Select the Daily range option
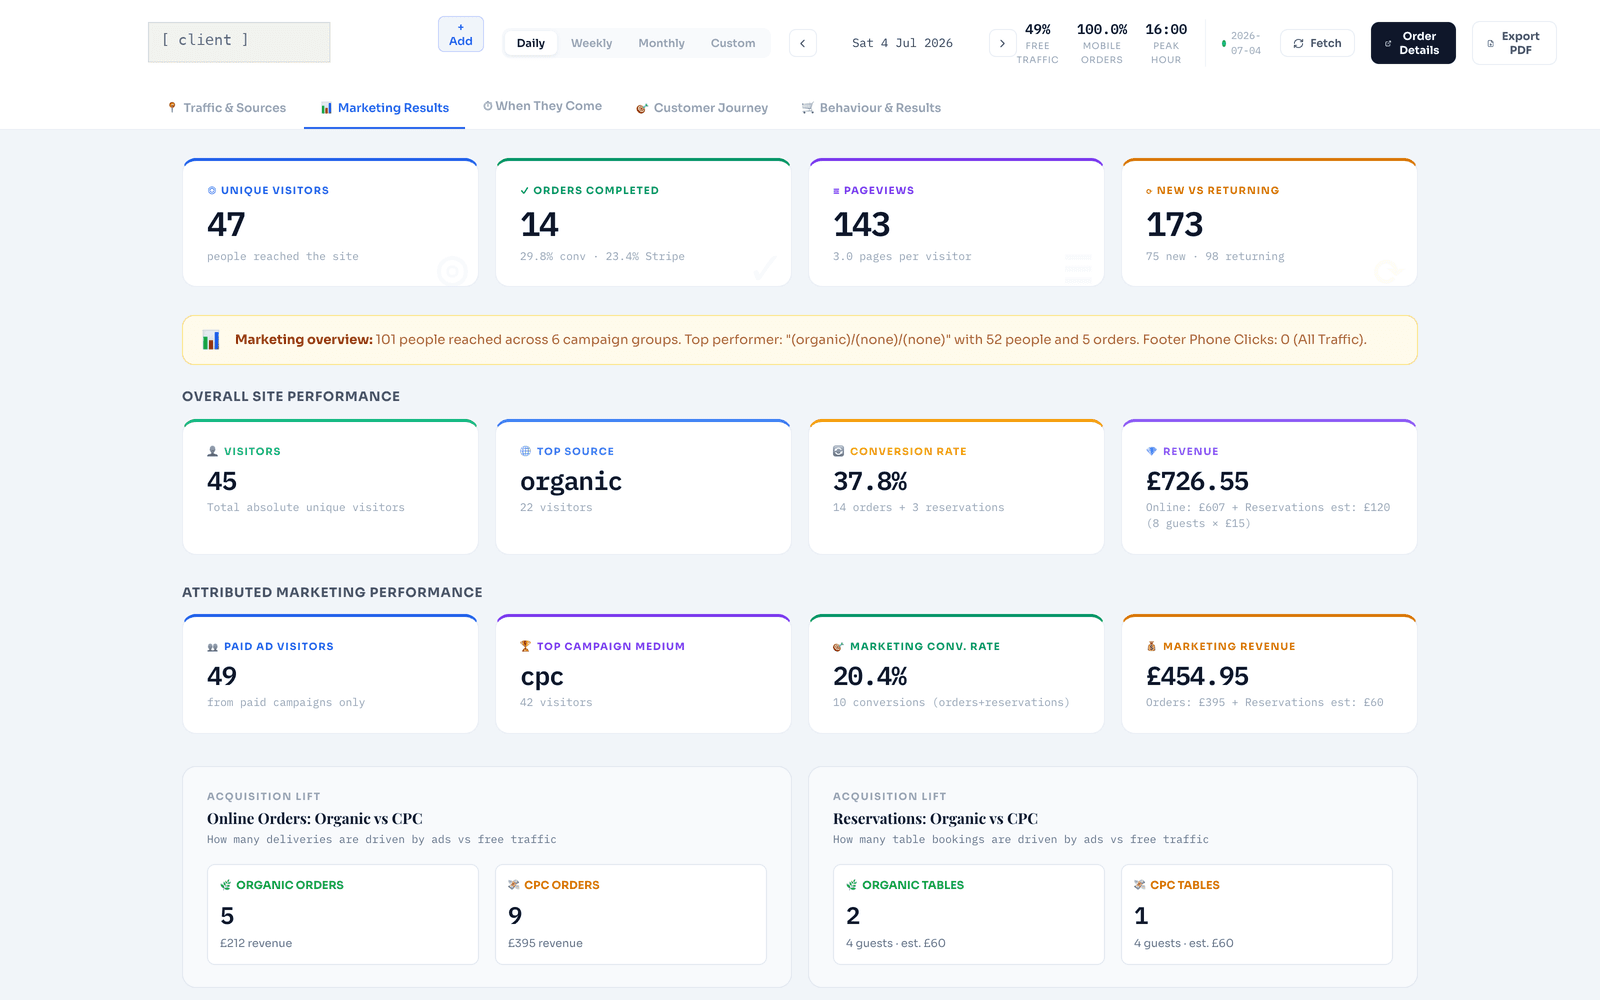The width and height of the screenshot is (1600, 1000). (531, 43)
